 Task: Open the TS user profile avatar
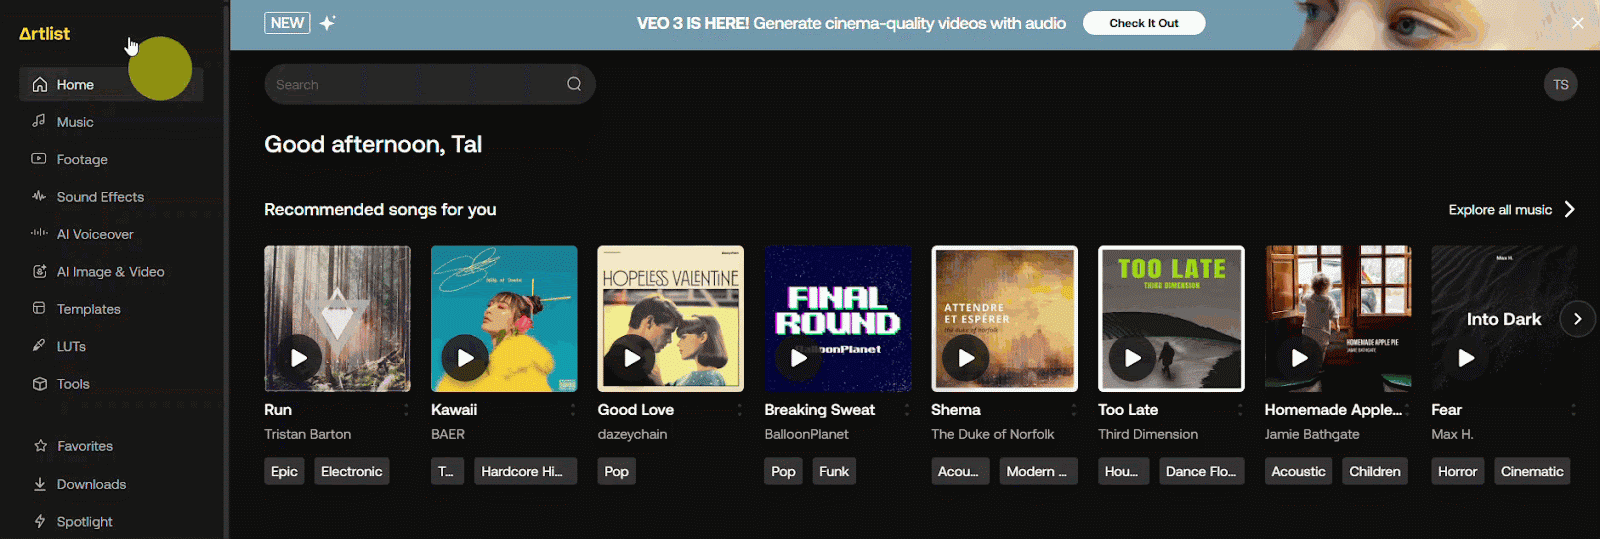pos(1560,85)
